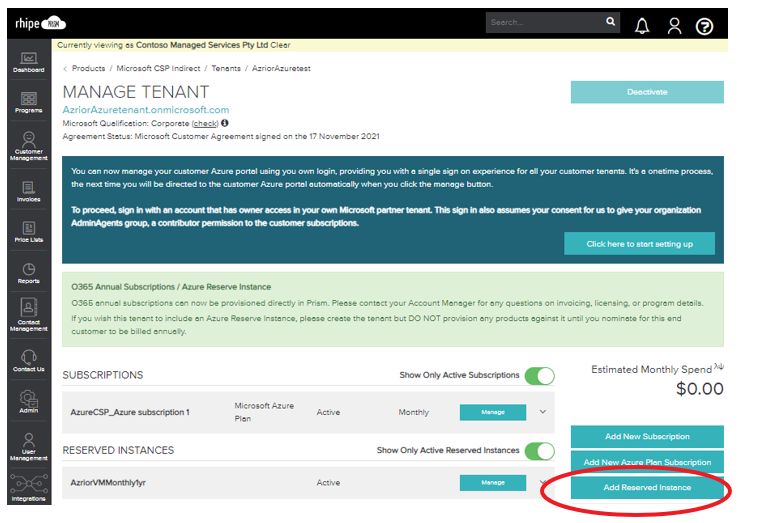Expand the AzureCSP_Azure subscription 1 row
The width and height of the screenshot is (764, 523).
tap(543, 412)
